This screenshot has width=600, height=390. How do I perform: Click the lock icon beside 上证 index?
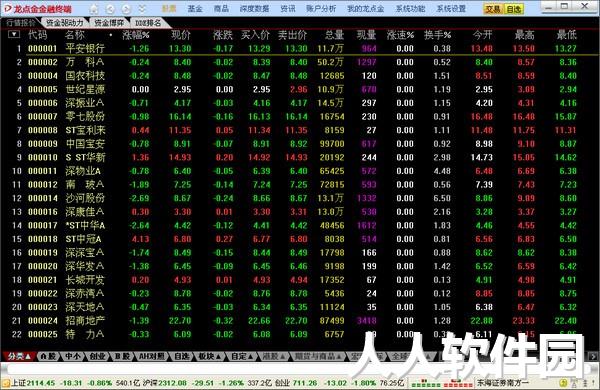pos(5,383)
